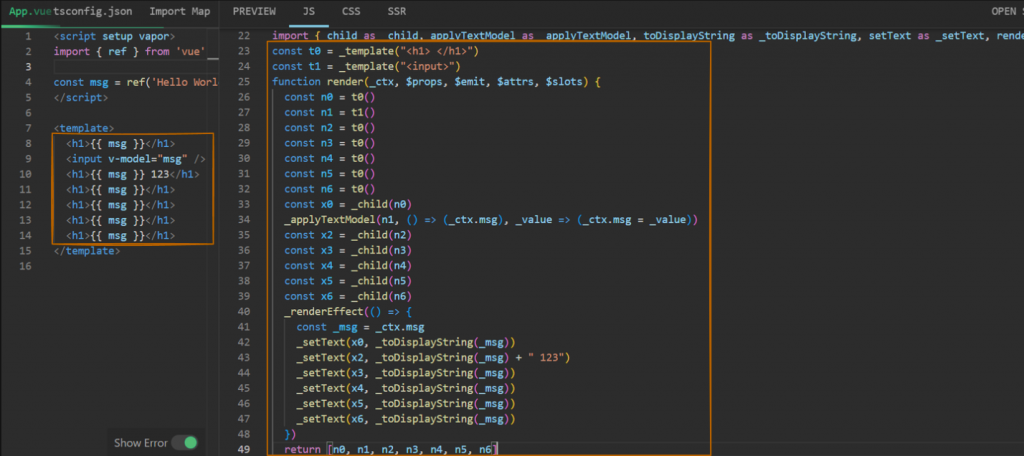Viewport: 1024px width, 456px height.
Task: Click the 'function render(_ctx, $props...' line
Action: [436, 82]
